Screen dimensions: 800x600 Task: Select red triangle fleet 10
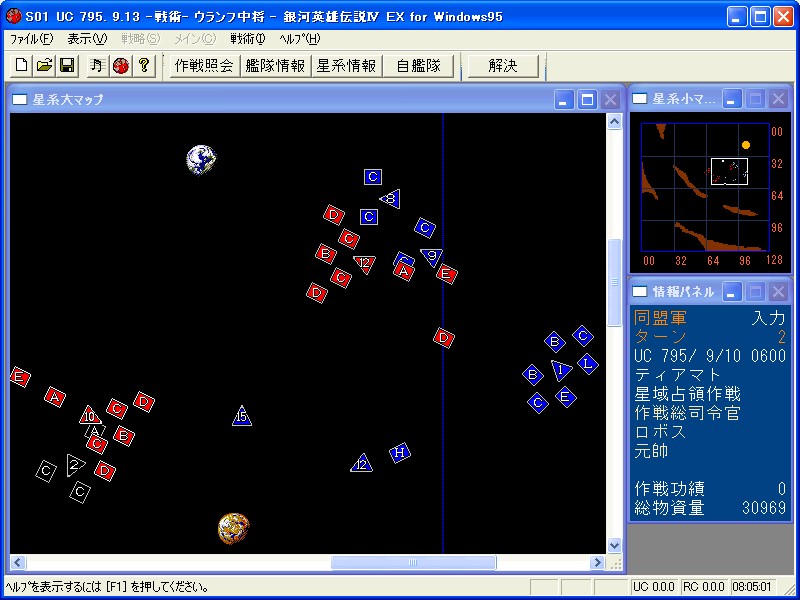click(x=90, y=415)
